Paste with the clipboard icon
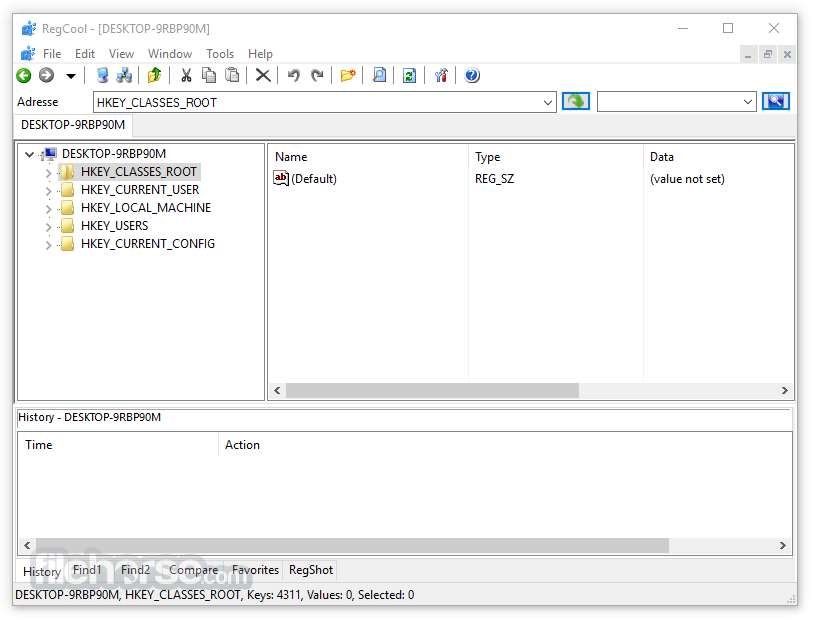Image resolution: width=813 pixels, height=620 pixels. click(232, 76)
